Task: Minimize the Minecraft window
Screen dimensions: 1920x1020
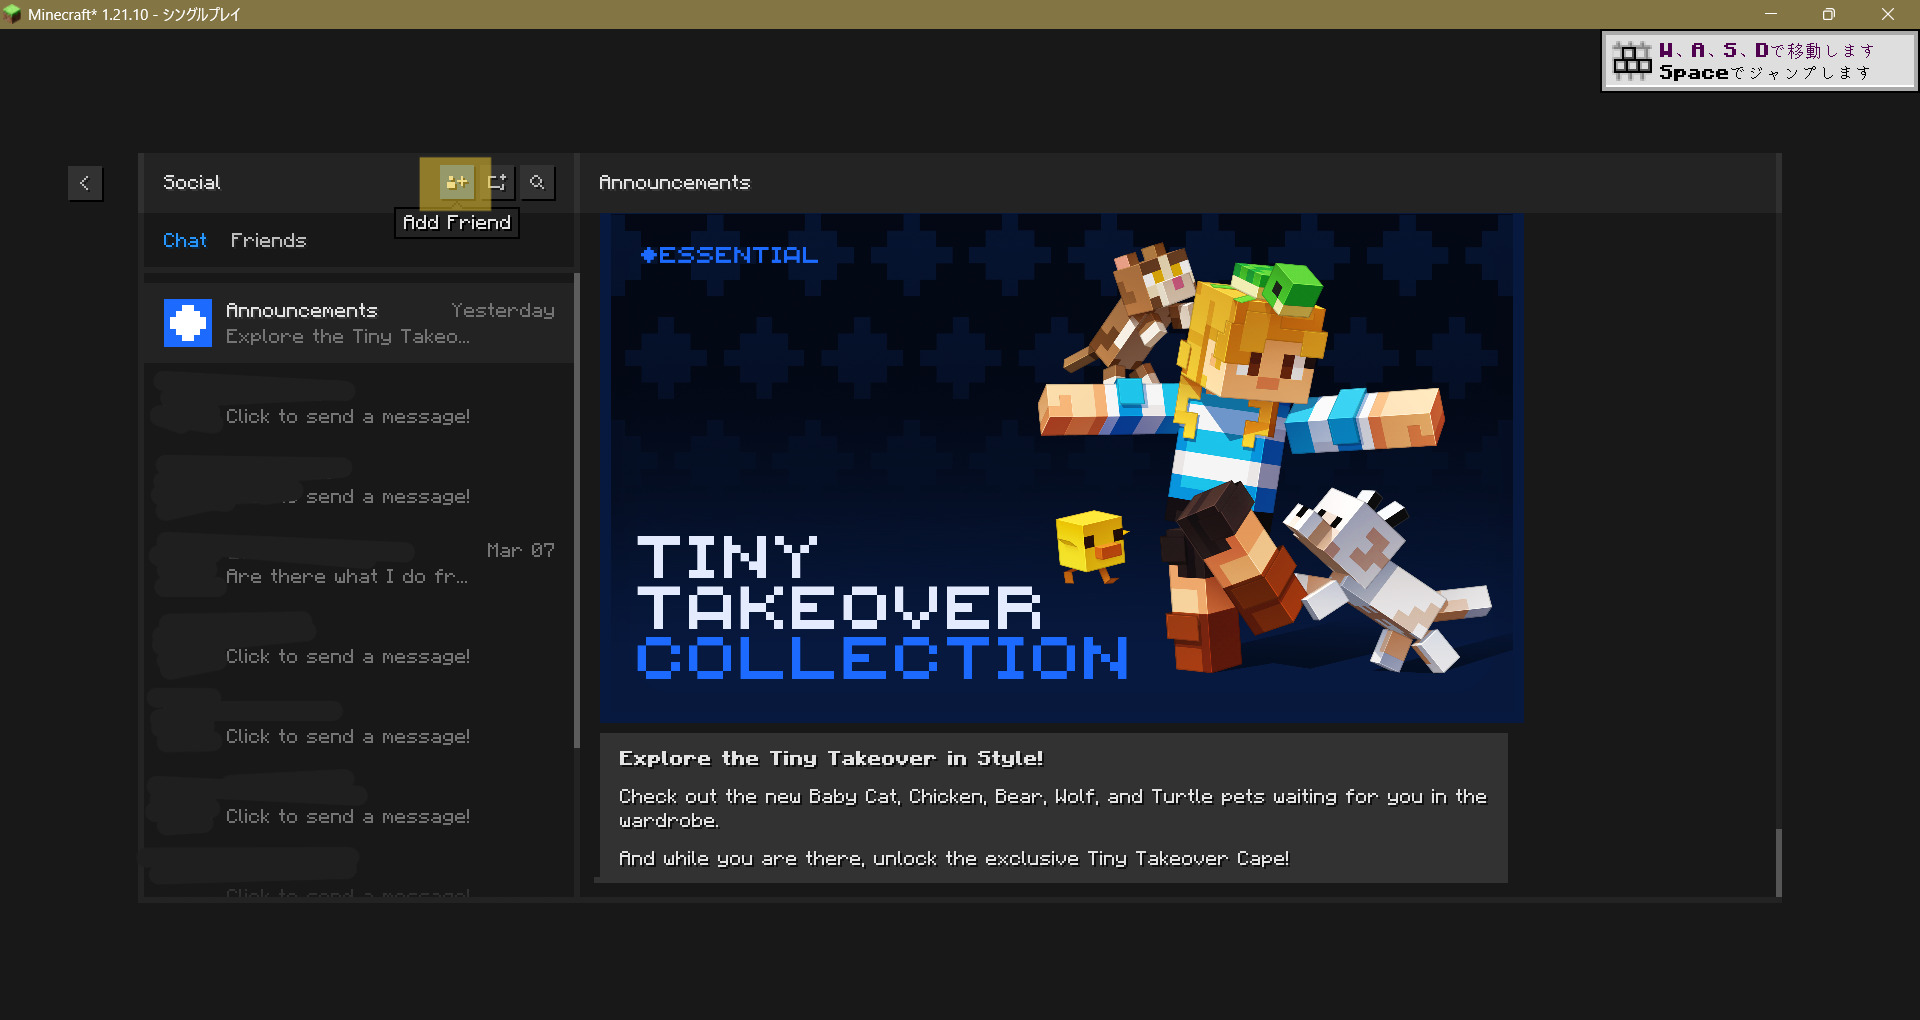Action: pyautogui.click(x=1770, y=14)
